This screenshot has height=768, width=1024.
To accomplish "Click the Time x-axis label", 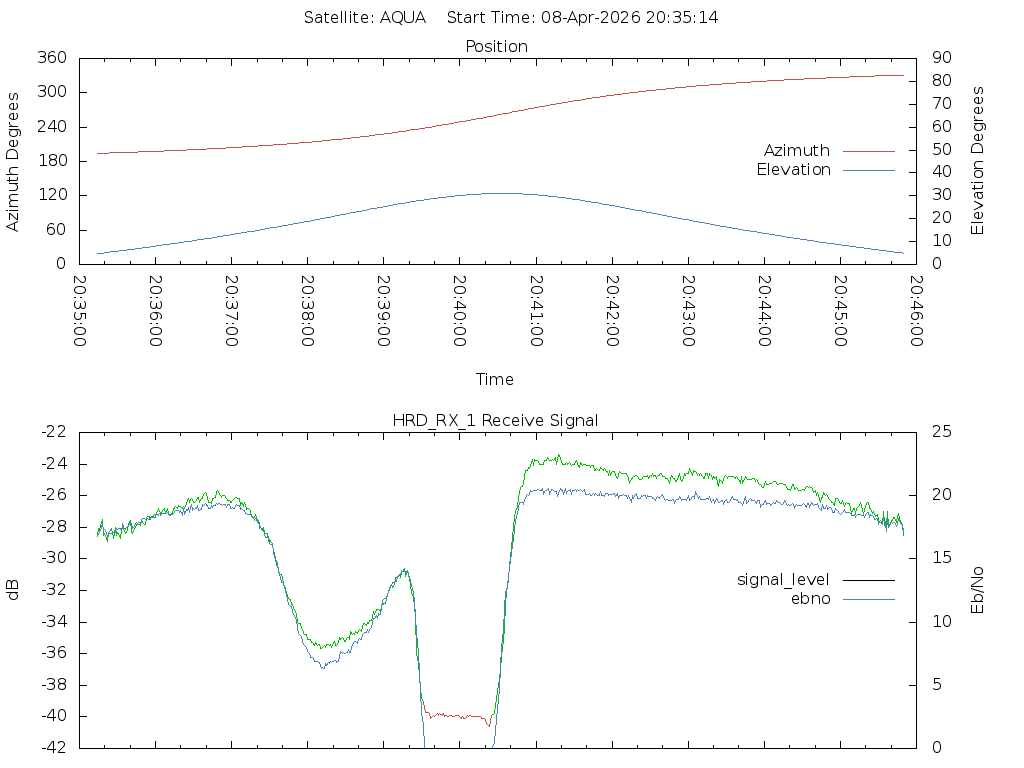I will click(494, 379).
